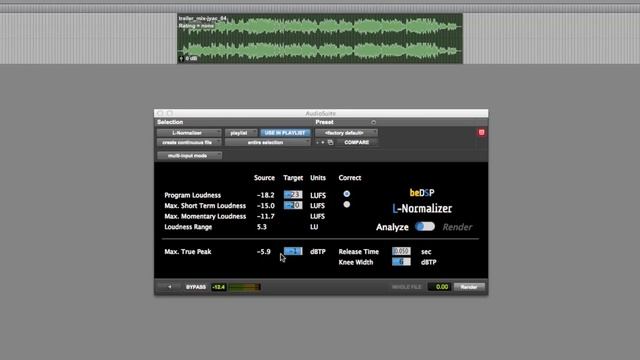Open the L-Normalizer plug-in selector dropdown
The height and width of the screenshot is (360, 640).
click(189, 133)
